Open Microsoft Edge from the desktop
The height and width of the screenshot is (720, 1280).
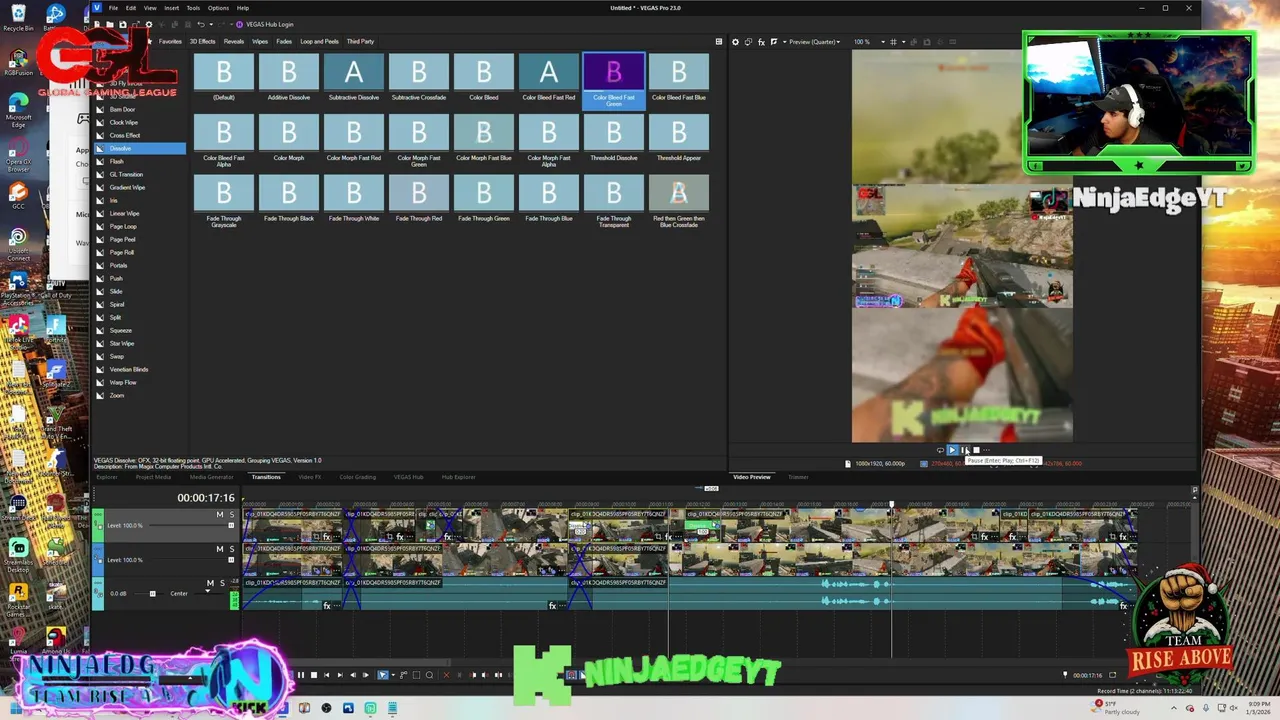click(x=18, y=110)
